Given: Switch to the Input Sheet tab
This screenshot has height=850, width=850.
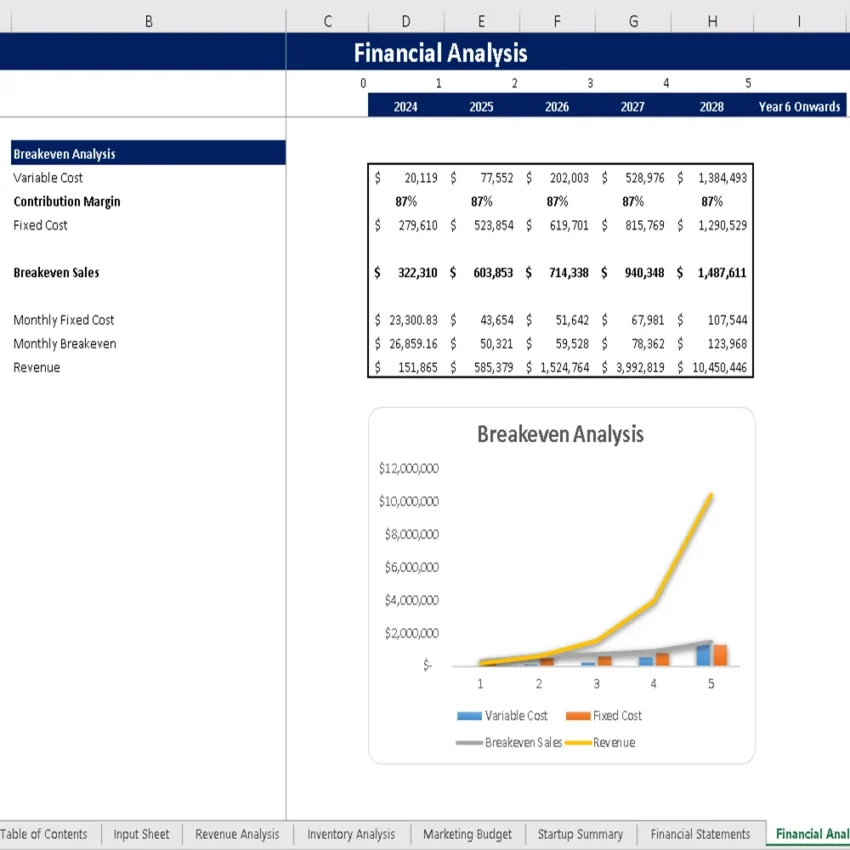Looking at the screenshot, I should point(141,834).
